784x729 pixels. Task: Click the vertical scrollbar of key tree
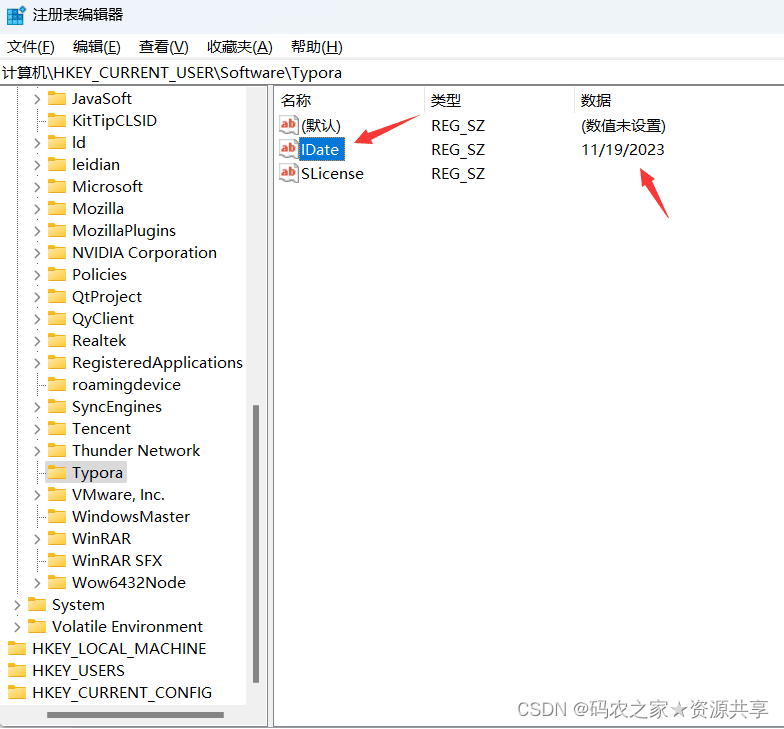pyautogui.click(x=256, y=543)
